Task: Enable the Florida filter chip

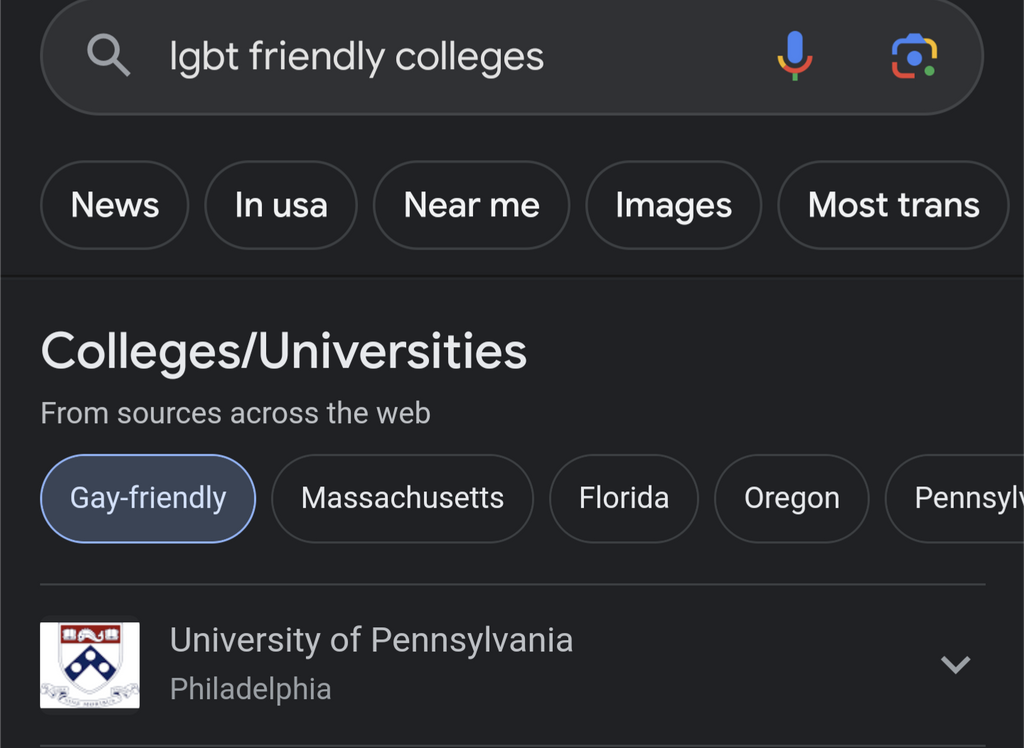Action: coord(624,498)
